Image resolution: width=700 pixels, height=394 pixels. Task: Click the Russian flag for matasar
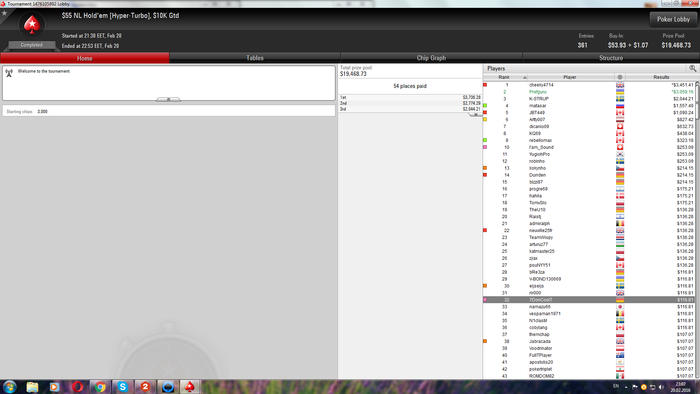620,106
